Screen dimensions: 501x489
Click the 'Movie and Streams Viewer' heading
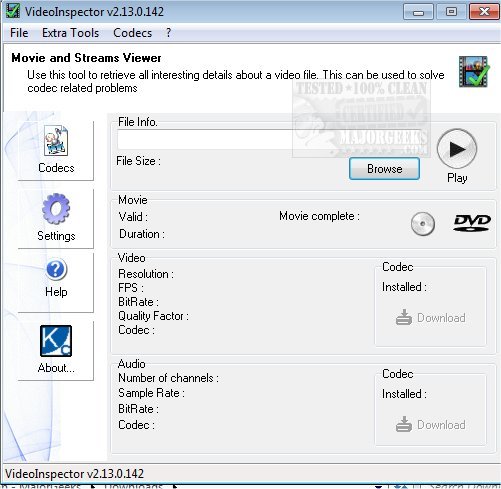coord(86,58)
